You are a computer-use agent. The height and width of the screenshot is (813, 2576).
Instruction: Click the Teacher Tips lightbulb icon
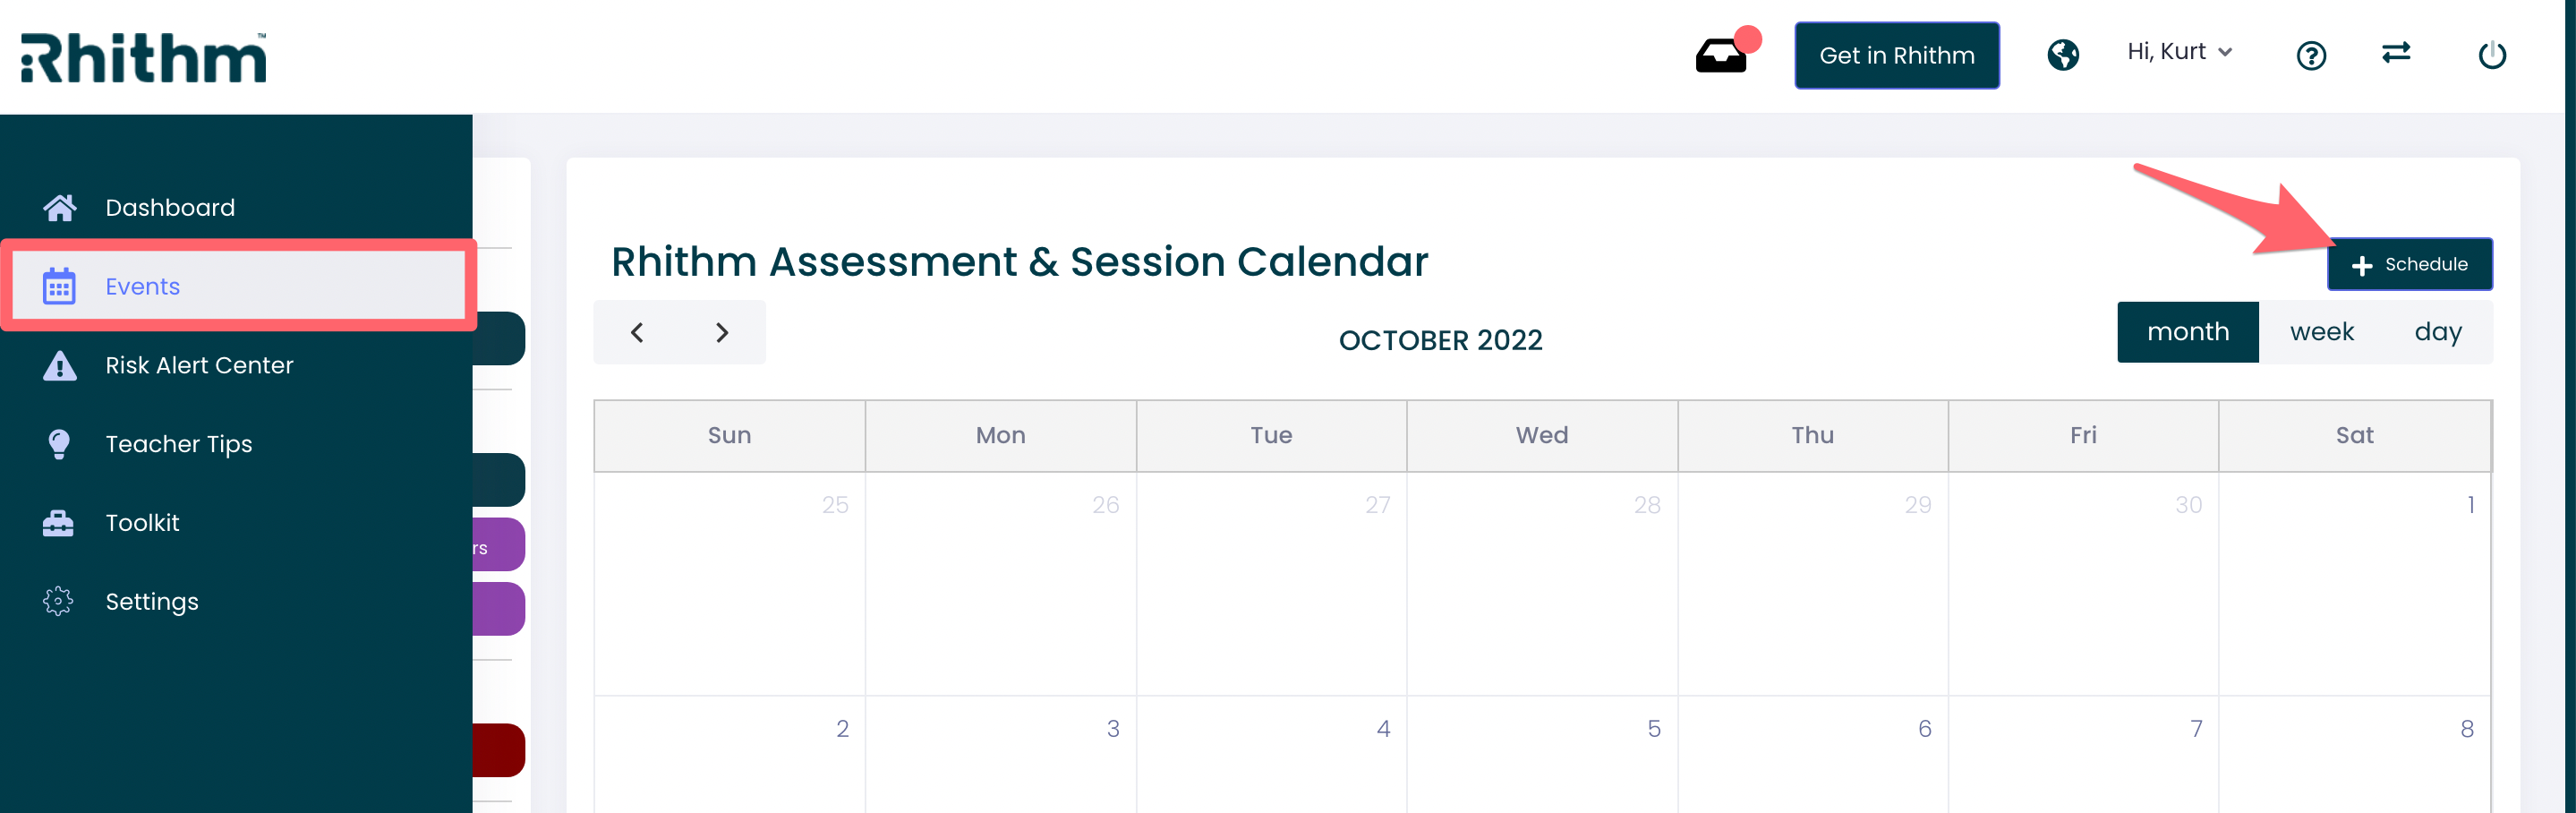59,444
